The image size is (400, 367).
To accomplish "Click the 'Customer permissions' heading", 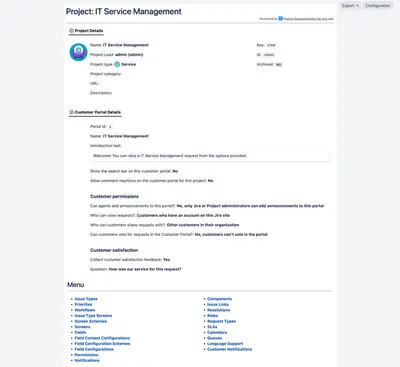I will coord(114,197).
